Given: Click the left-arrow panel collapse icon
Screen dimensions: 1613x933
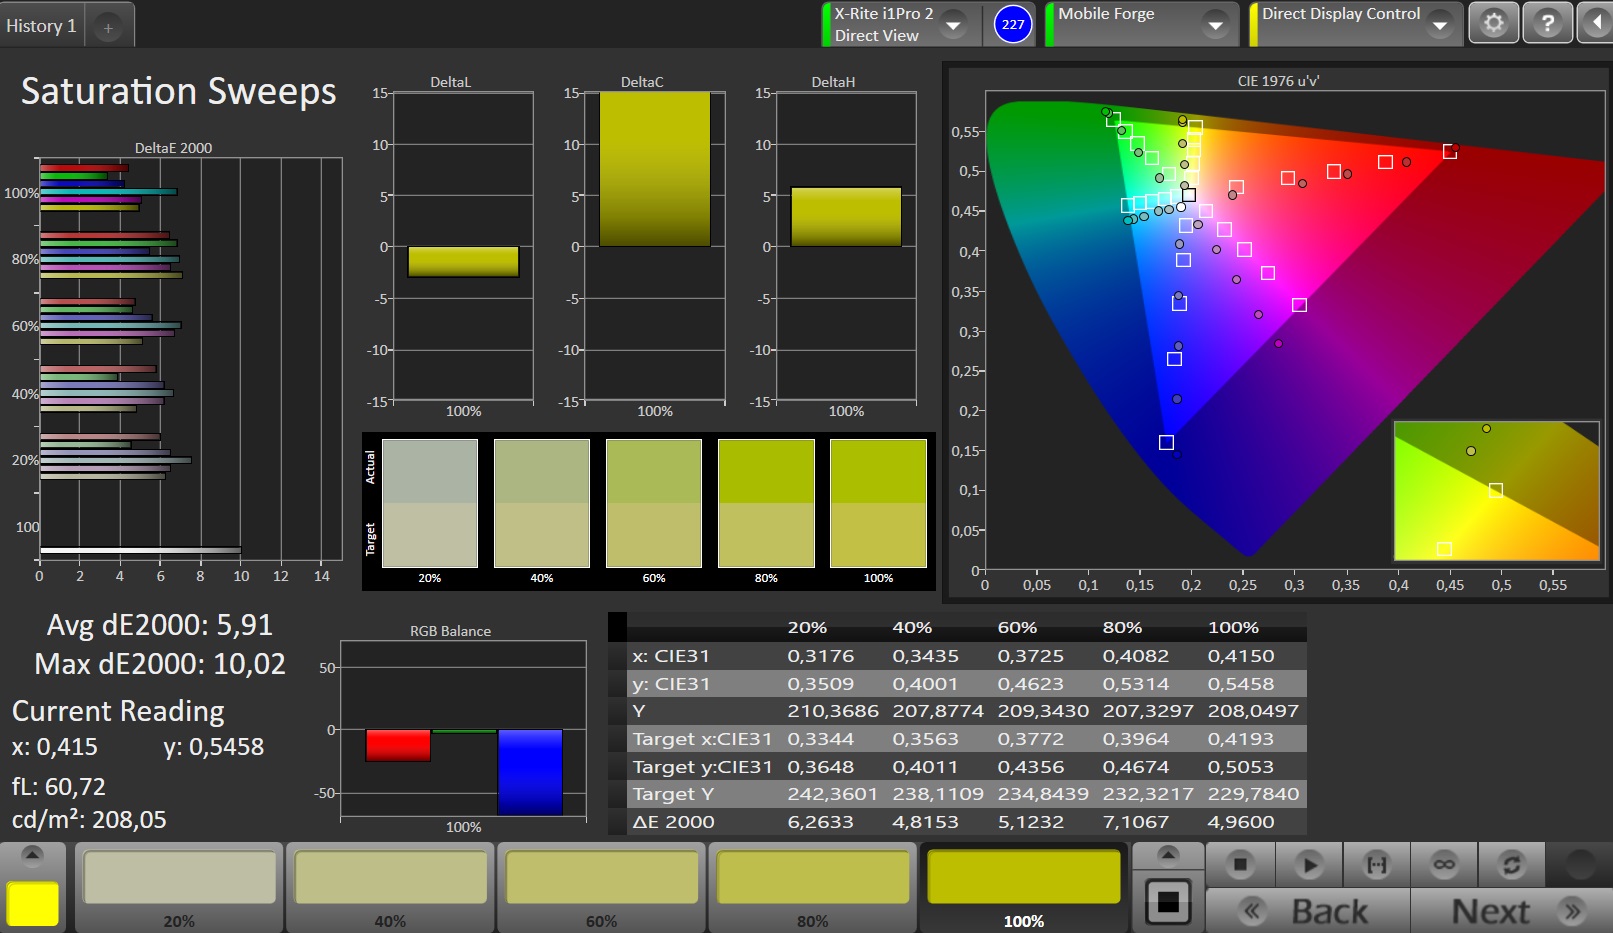Looking at the screenshot, I should tap(1595, 23).
